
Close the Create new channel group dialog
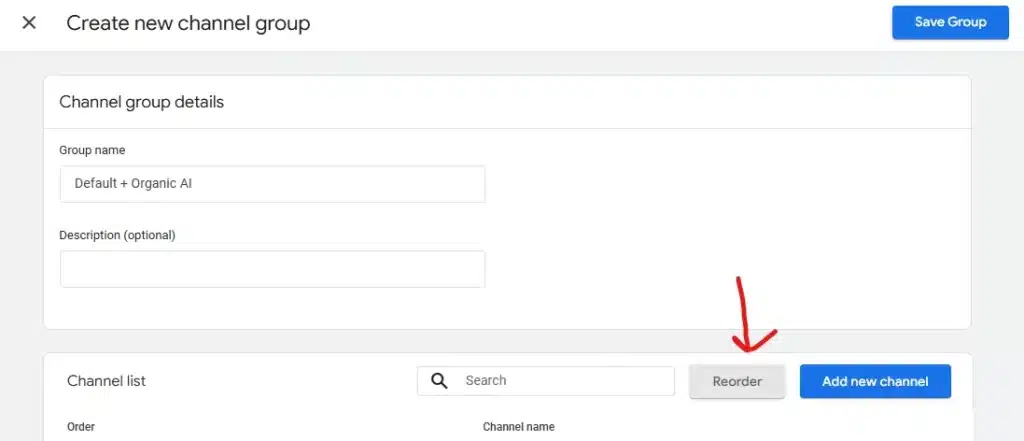tap(29, 22)
